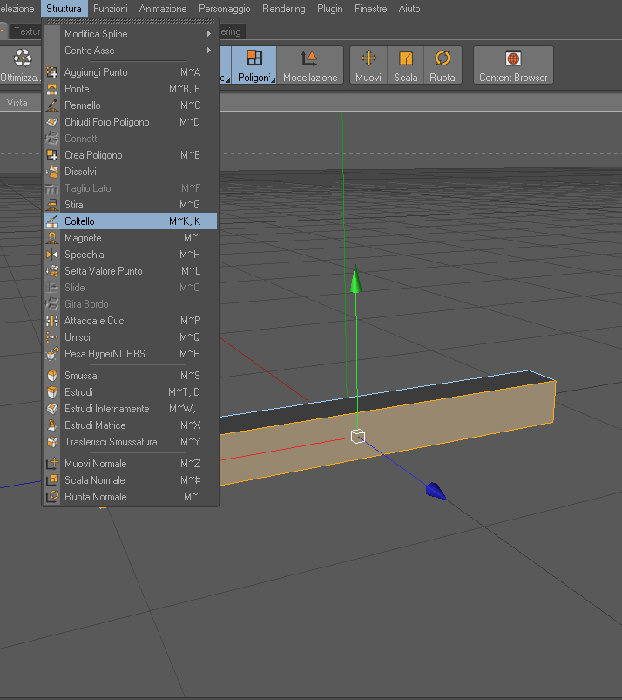Activate the Magnete magnet tool

[130, 238]
